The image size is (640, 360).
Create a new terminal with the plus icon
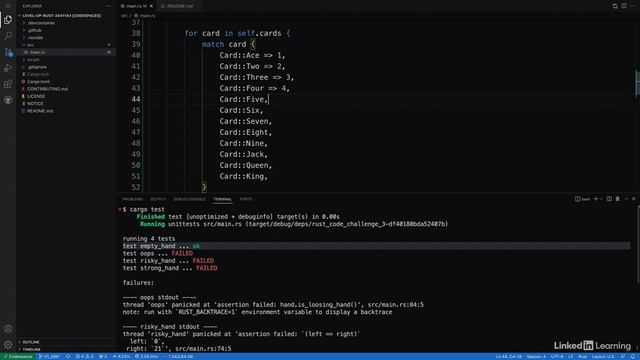point(596,199)
